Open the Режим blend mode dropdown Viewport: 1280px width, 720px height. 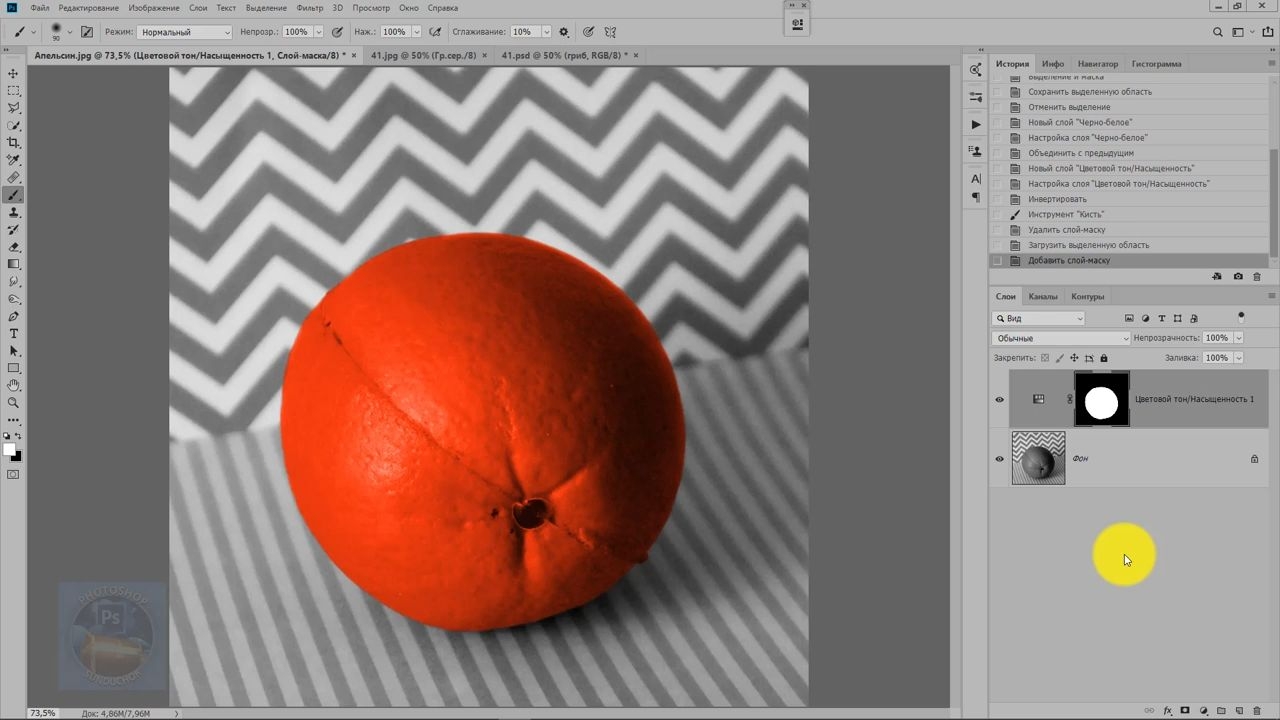click(x=184, y=32)
